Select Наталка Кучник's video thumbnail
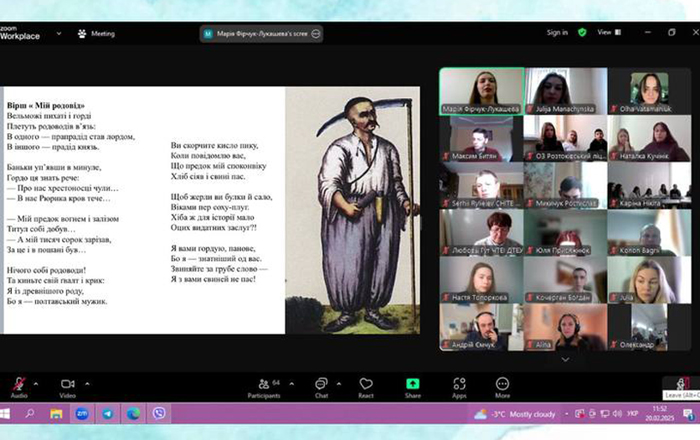 tap(649, 138)
